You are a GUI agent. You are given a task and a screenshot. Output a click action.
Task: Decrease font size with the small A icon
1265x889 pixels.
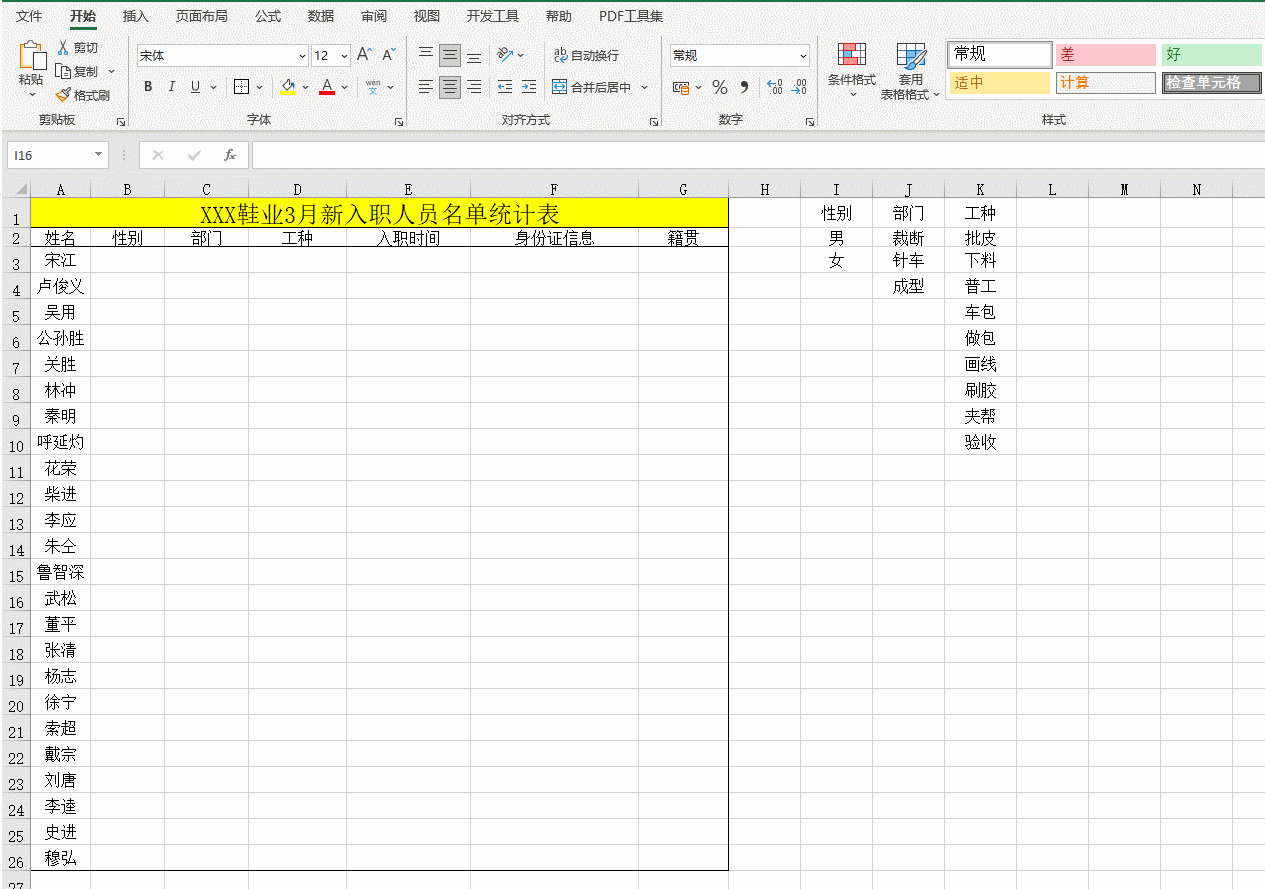pyautogui.click(x=389, y=55)
